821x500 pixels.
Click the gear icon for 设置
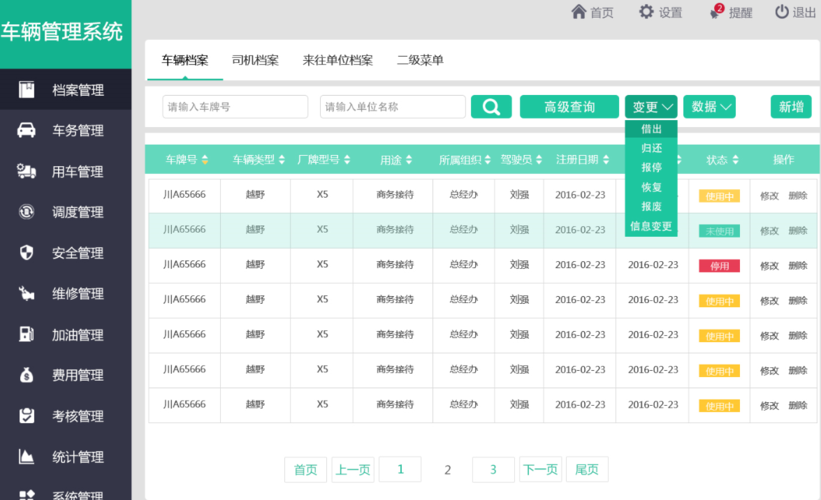click(x=647, y=12)
